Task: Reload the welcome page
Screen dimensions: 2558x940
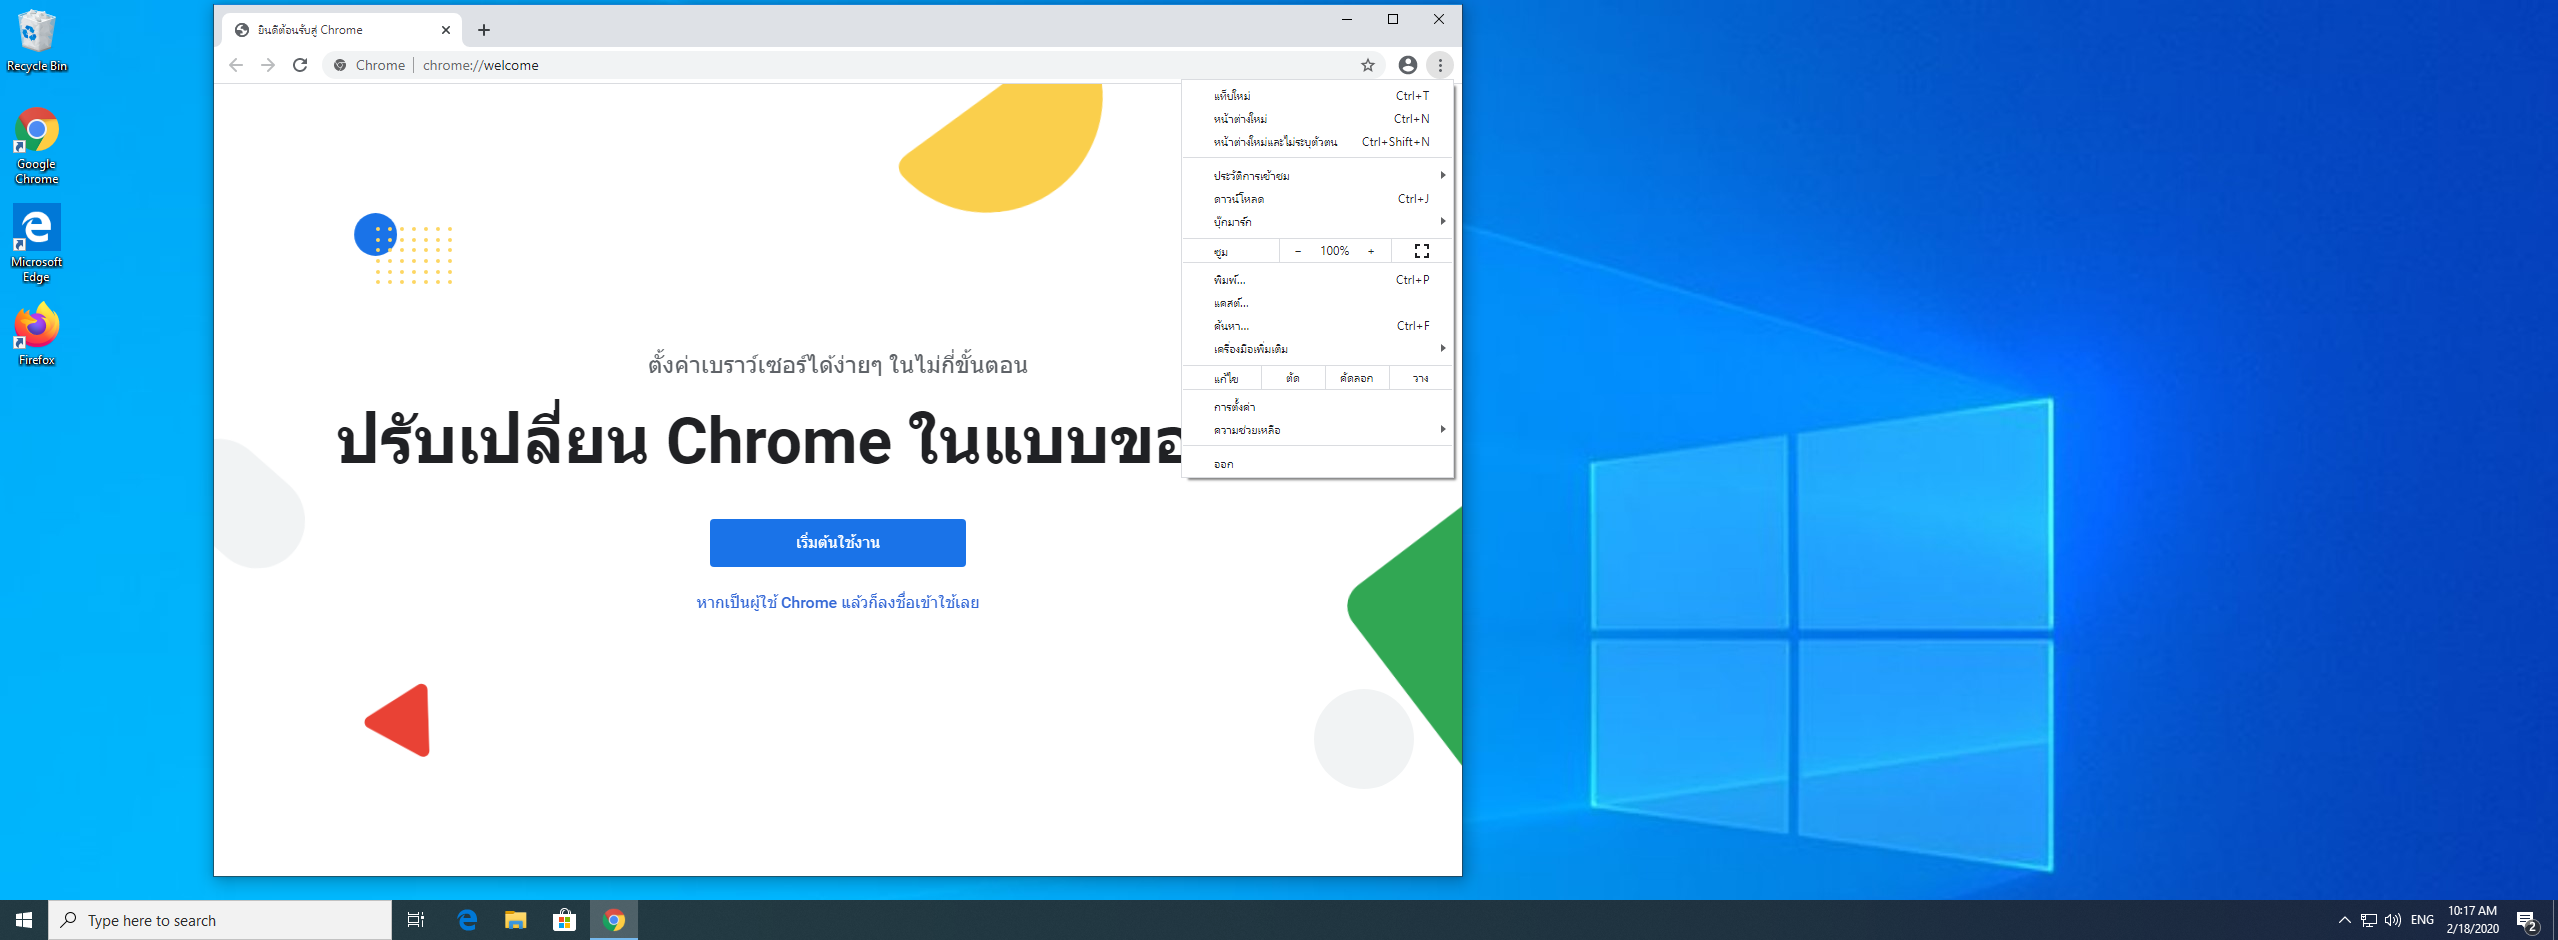Action: [x=300, y=65]
